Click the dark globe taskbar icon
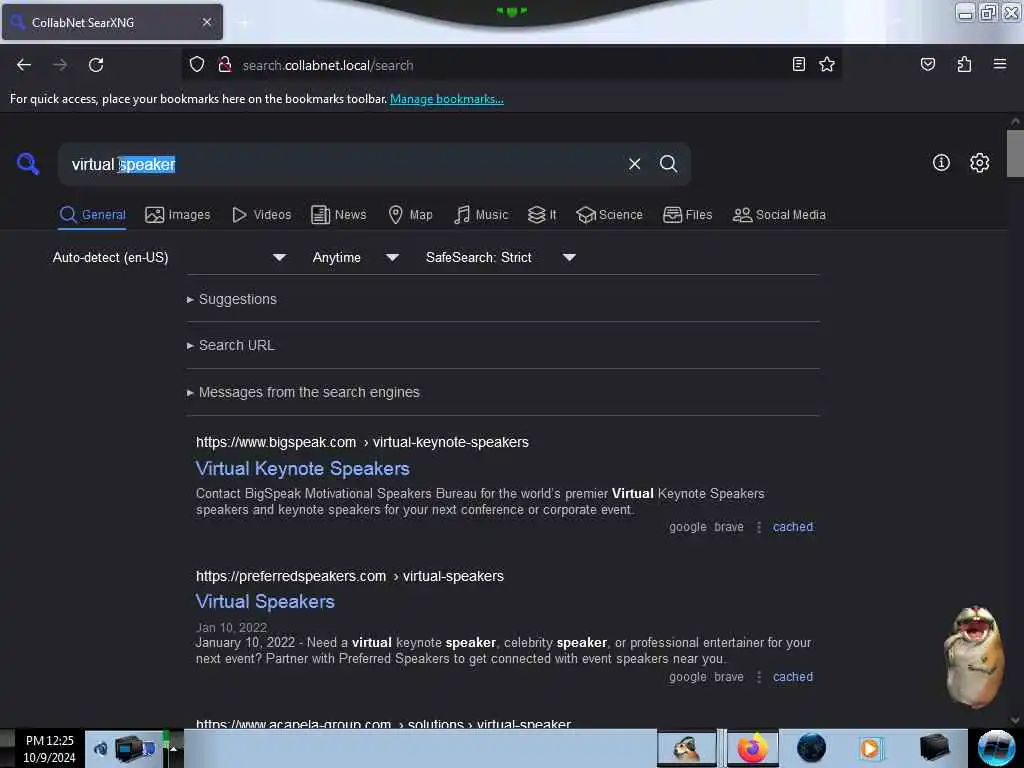This screenshot has width=1024, height=768. point(811,748)
